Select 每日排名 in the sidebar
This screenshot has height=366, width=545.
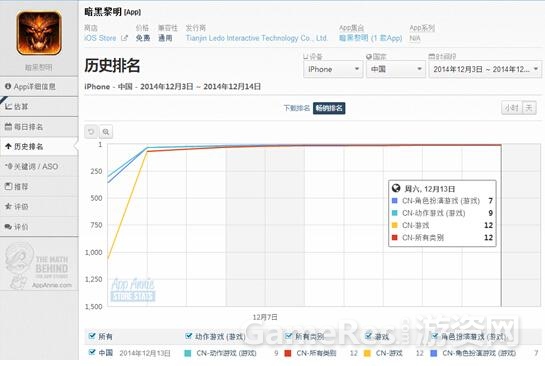coord(39,127)
